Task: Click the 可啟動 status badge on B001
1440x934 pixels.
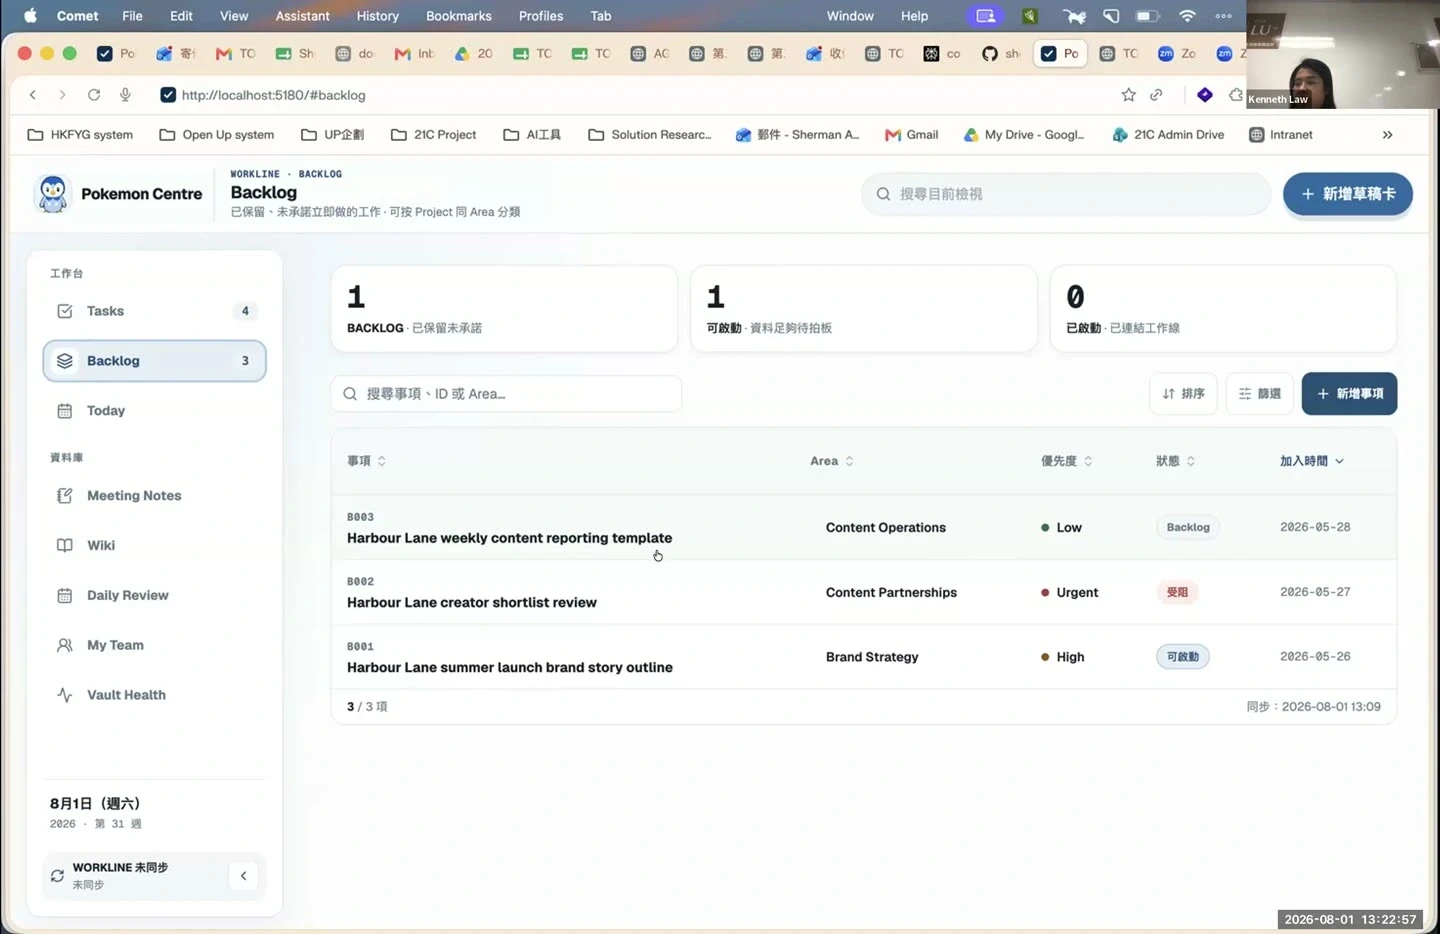Action: (1182, 657)
